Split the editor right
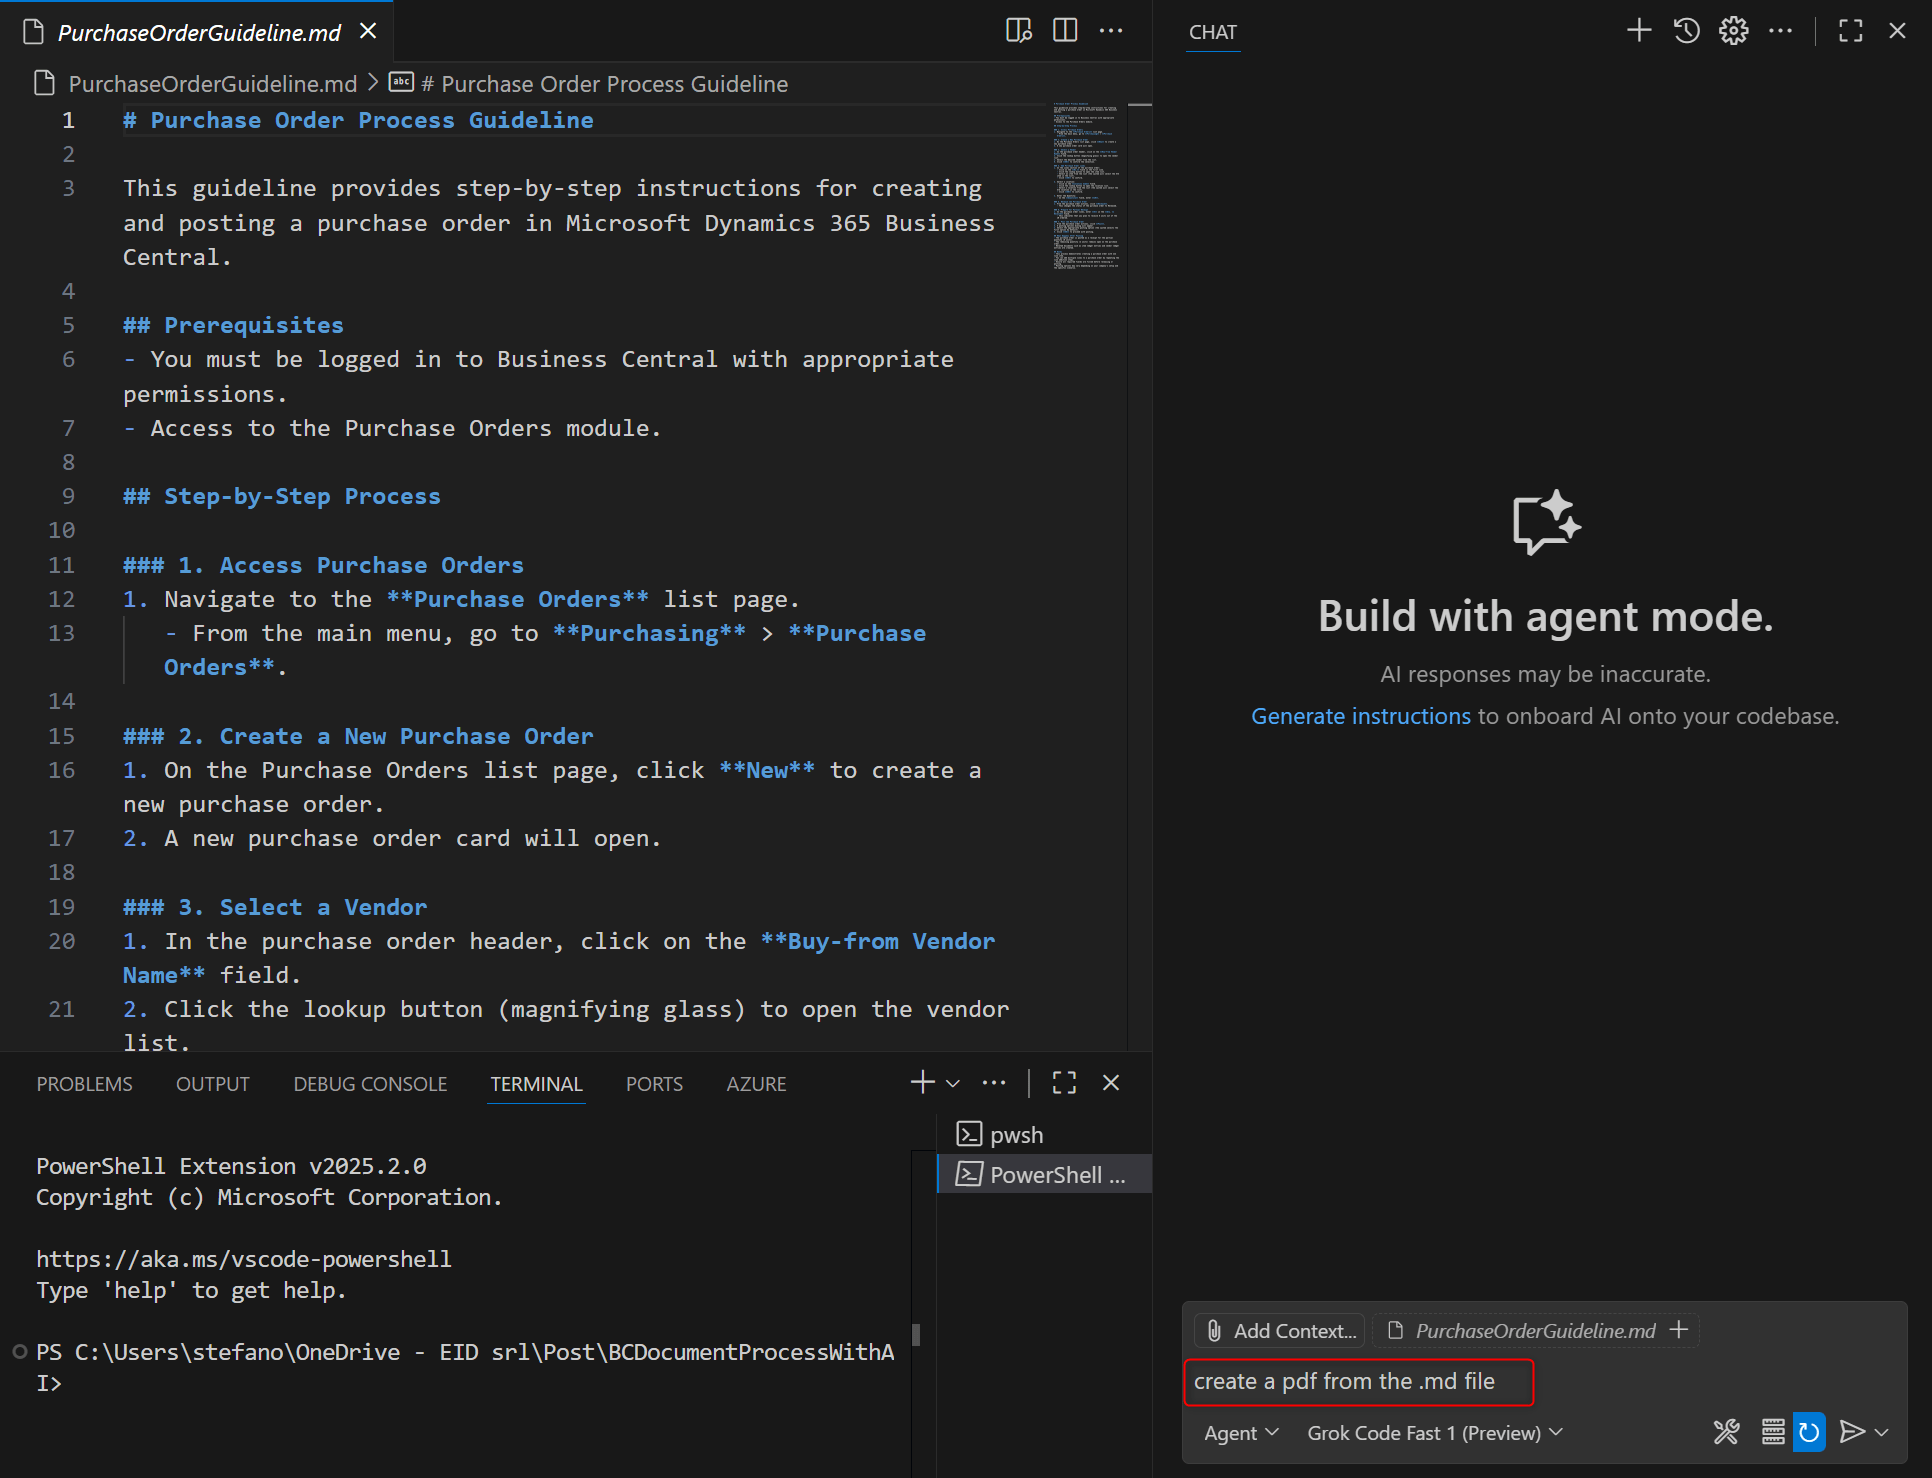Image resolution: width=1932 pixels, height=1478 pixels. click(x=1065, y=31)
